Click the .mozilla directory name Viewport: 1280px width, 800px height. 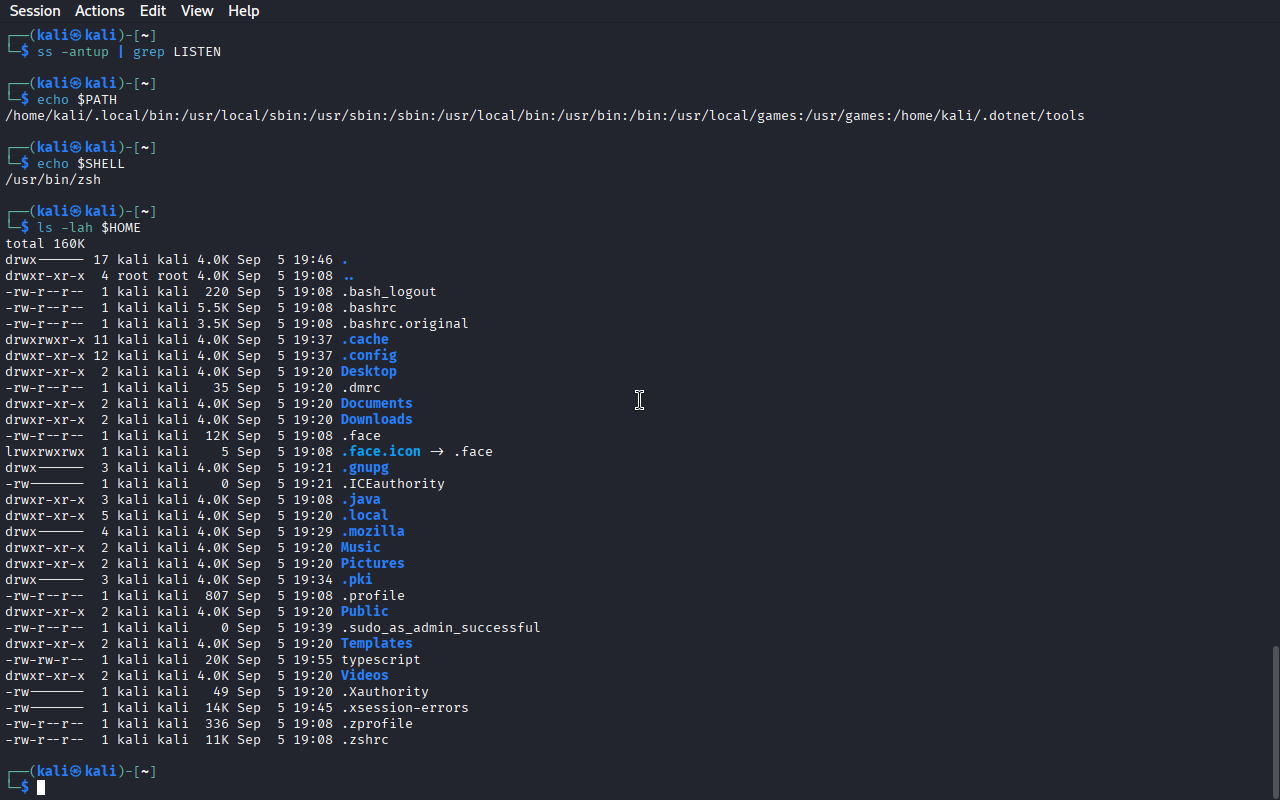coord(373,531)
